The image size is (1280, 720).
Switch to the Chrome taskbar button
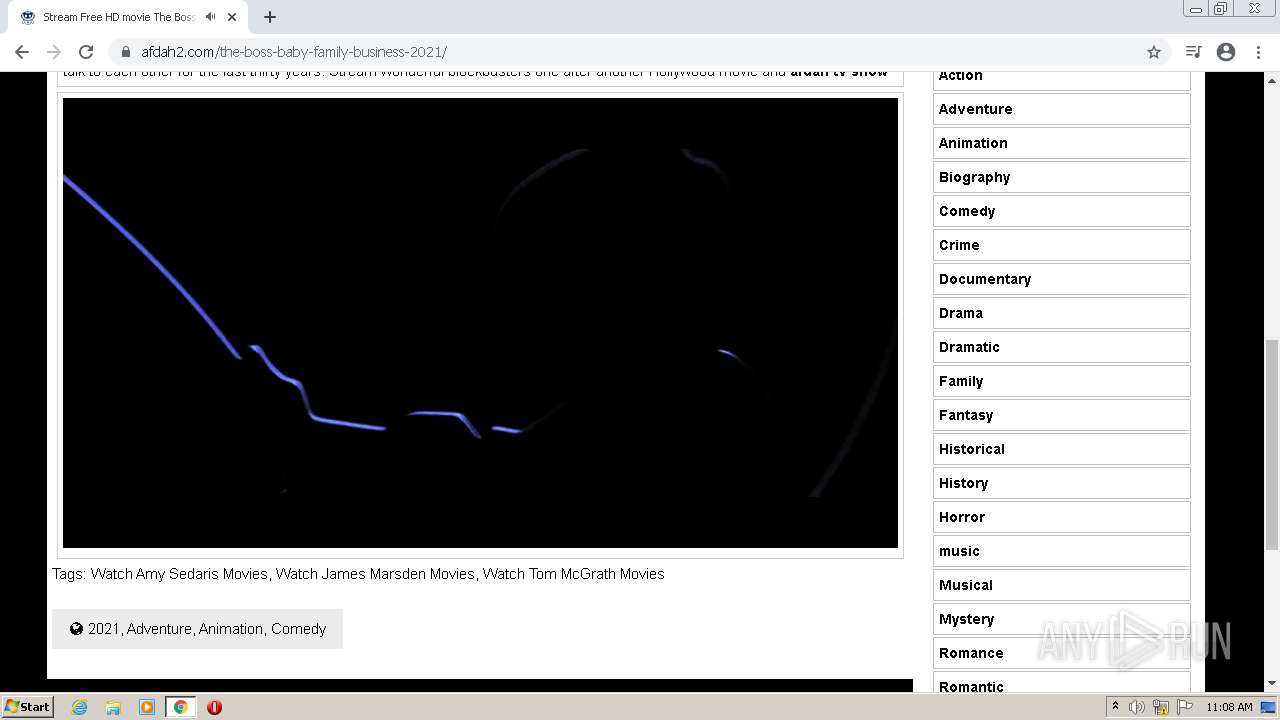click(x=181, y=707)
